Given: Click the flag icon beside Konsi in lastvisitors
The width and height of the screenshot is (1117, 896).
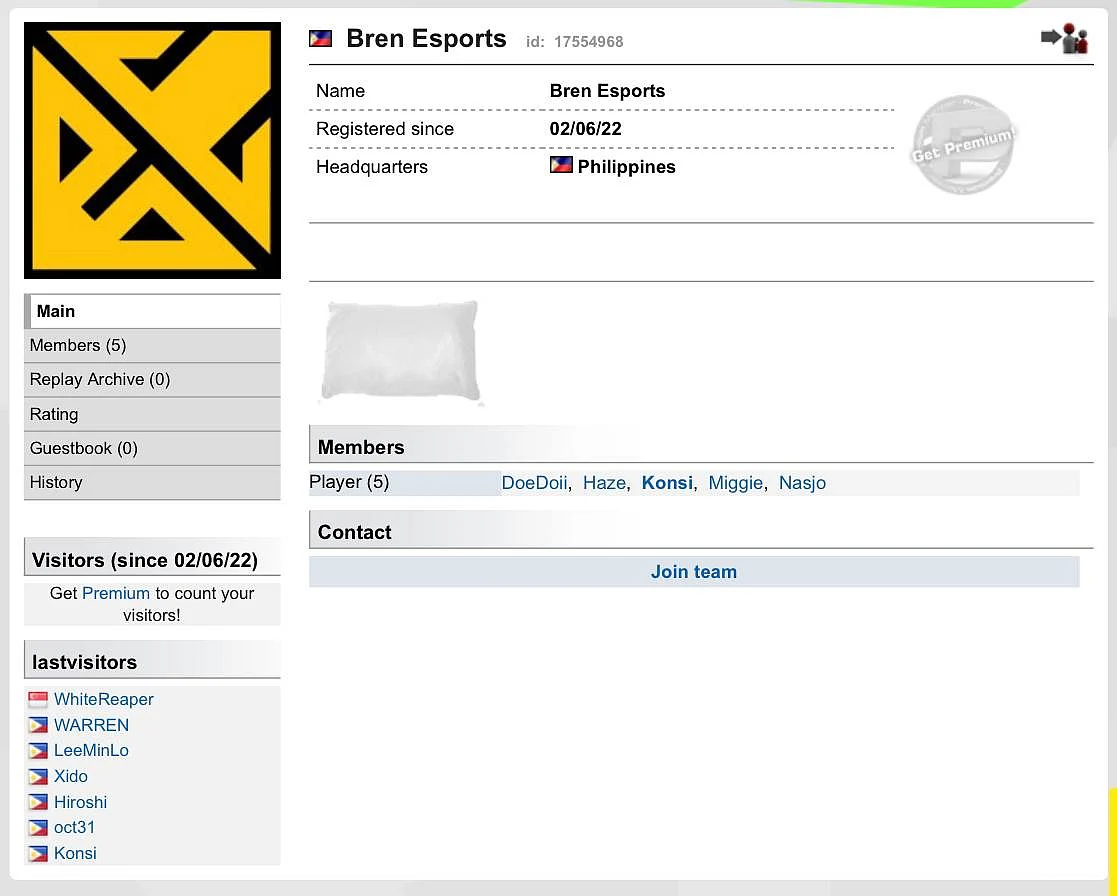Looking at the screenshot, I should point(38,853).
